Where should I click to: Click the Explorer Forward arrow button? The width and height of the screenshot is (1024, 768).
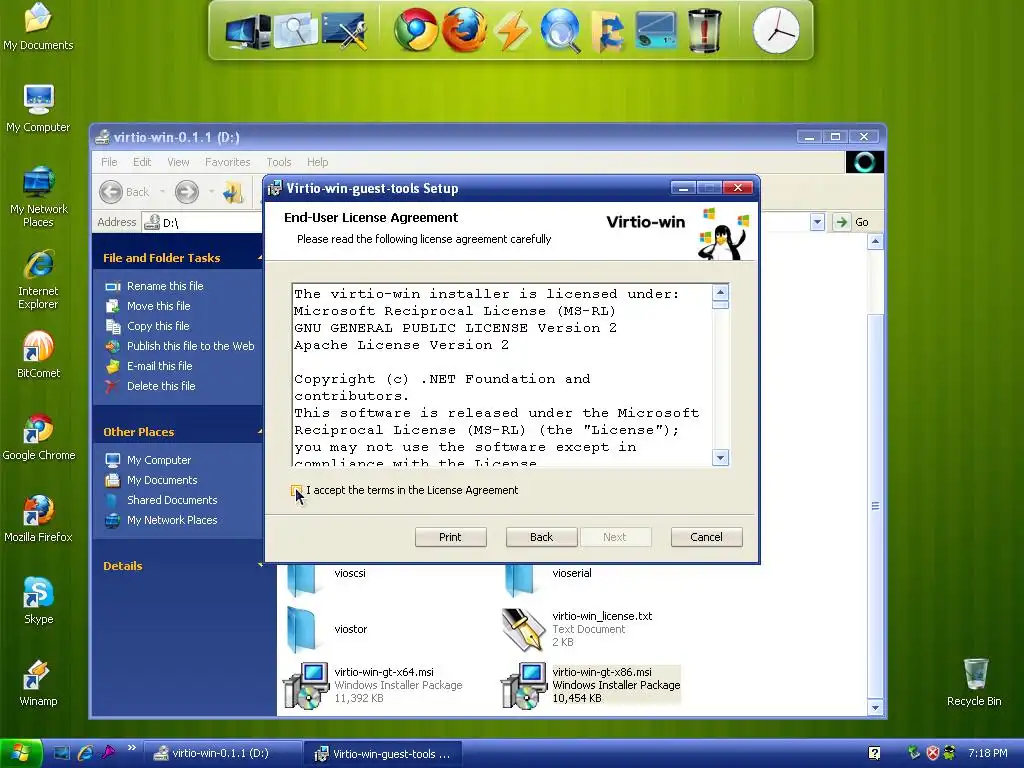[187, 192]
